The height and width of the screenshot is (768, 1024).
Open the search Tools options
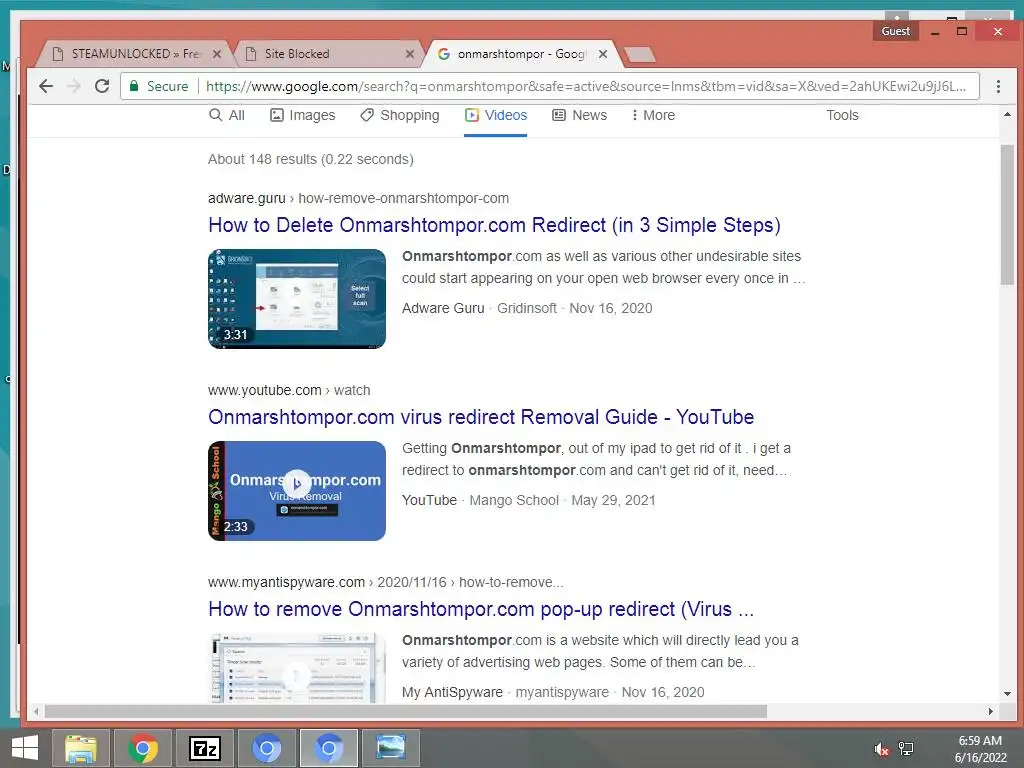(x=842, y=116)
